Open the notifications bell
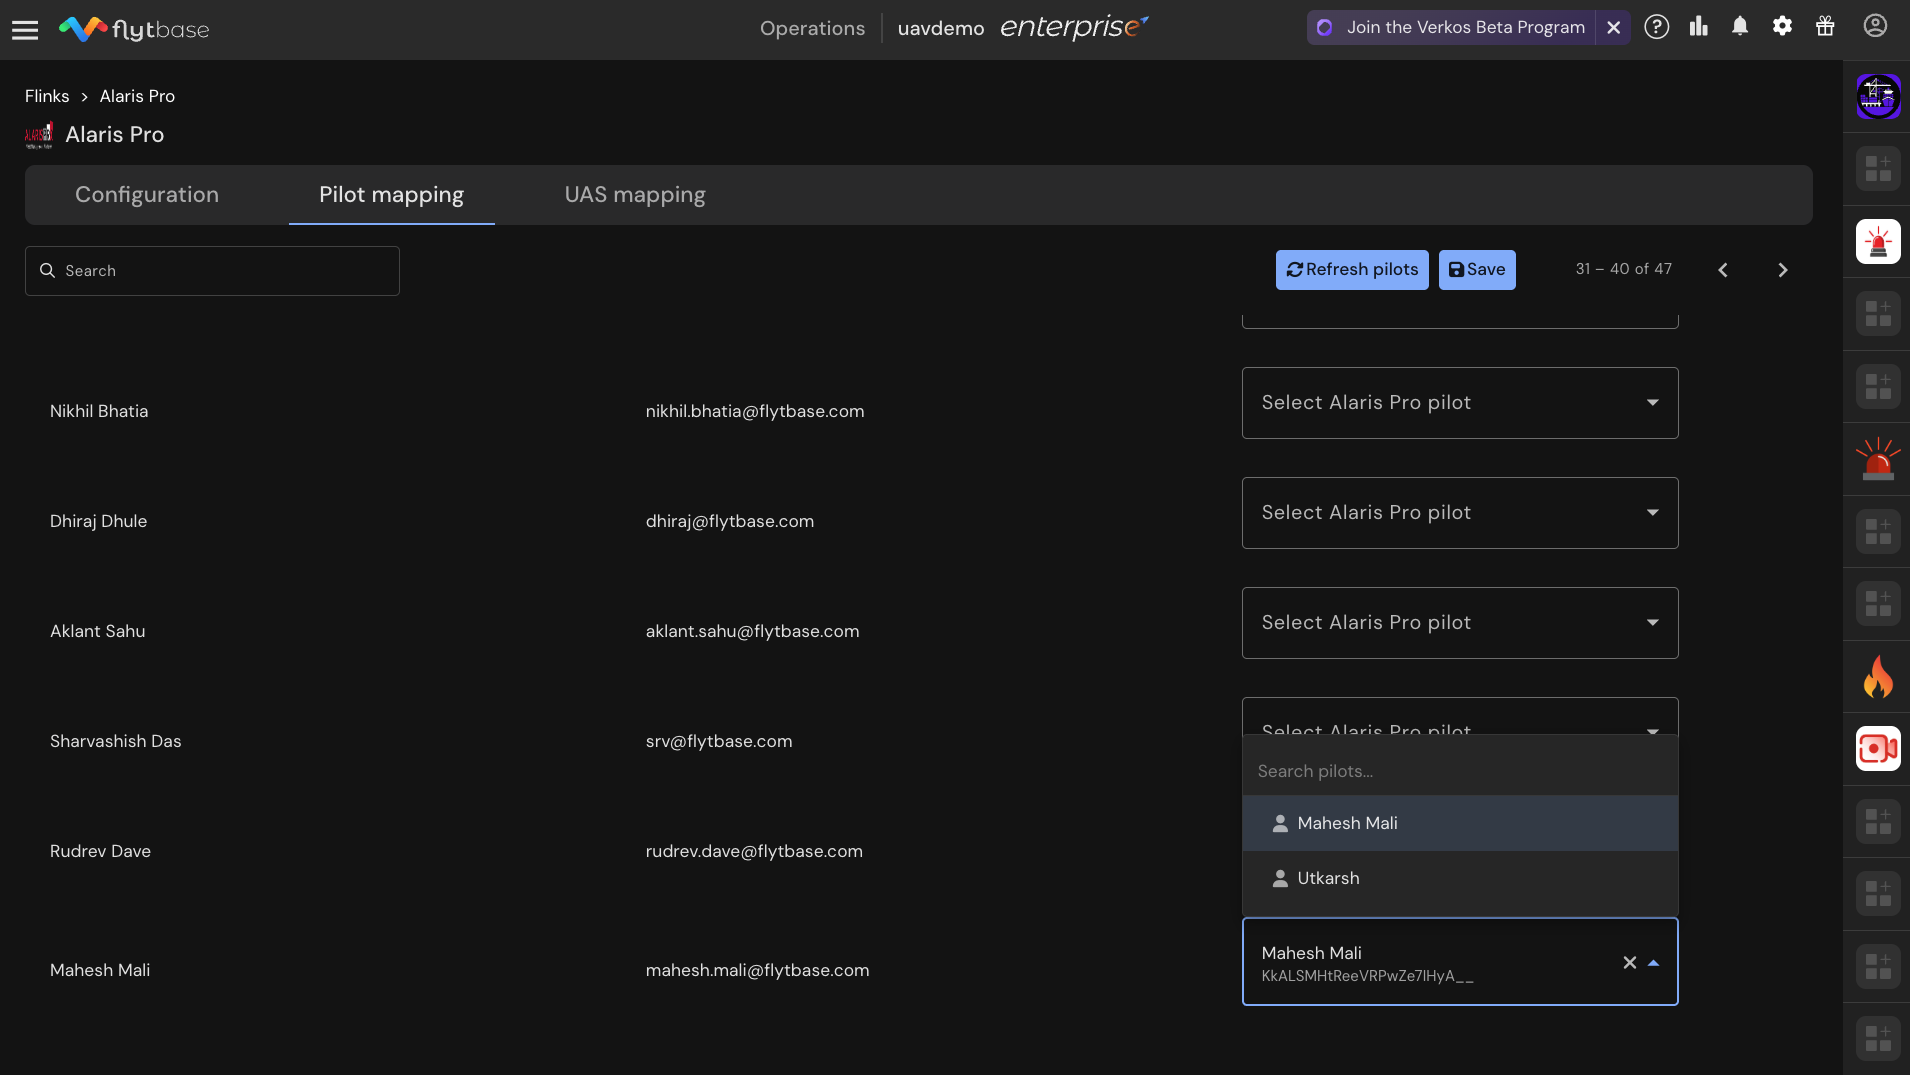The width and height of the screenshot is (1910, 1075). click(x=1740, y=27)
